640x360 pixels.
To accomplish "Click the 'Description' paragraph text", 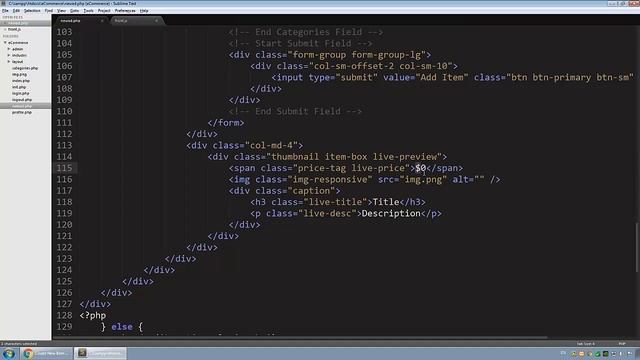I will click(391, 214).
